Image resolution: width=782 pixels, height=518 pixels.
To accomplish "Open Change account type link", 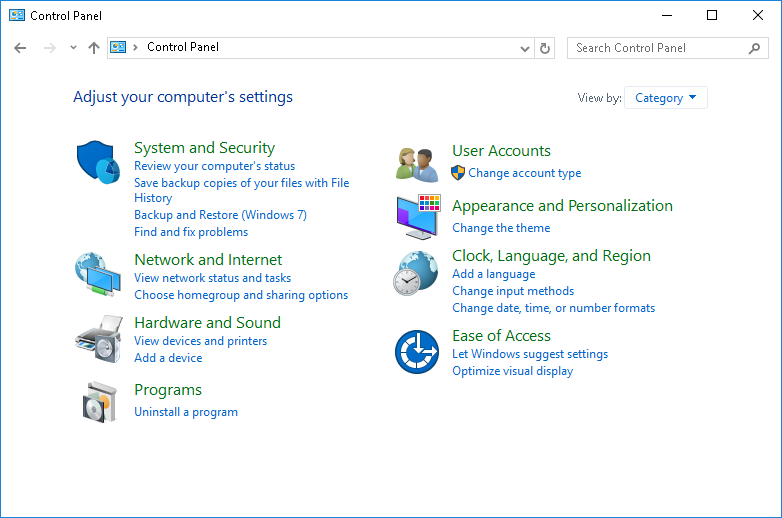I will coord(524,173).
